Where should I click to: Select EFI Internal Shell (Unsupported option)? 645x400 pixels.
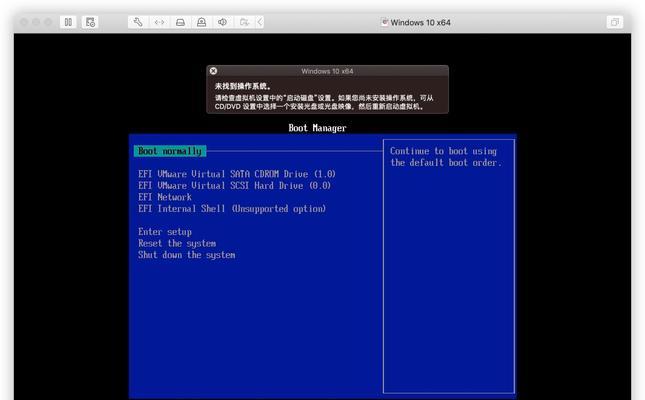tap(232, 209)
